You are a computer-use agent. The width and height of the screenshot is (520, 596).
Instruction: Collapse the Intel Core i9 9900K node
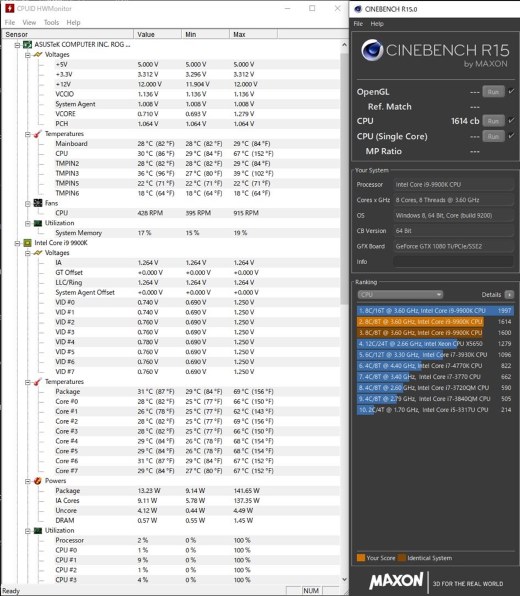coord(17,243)
